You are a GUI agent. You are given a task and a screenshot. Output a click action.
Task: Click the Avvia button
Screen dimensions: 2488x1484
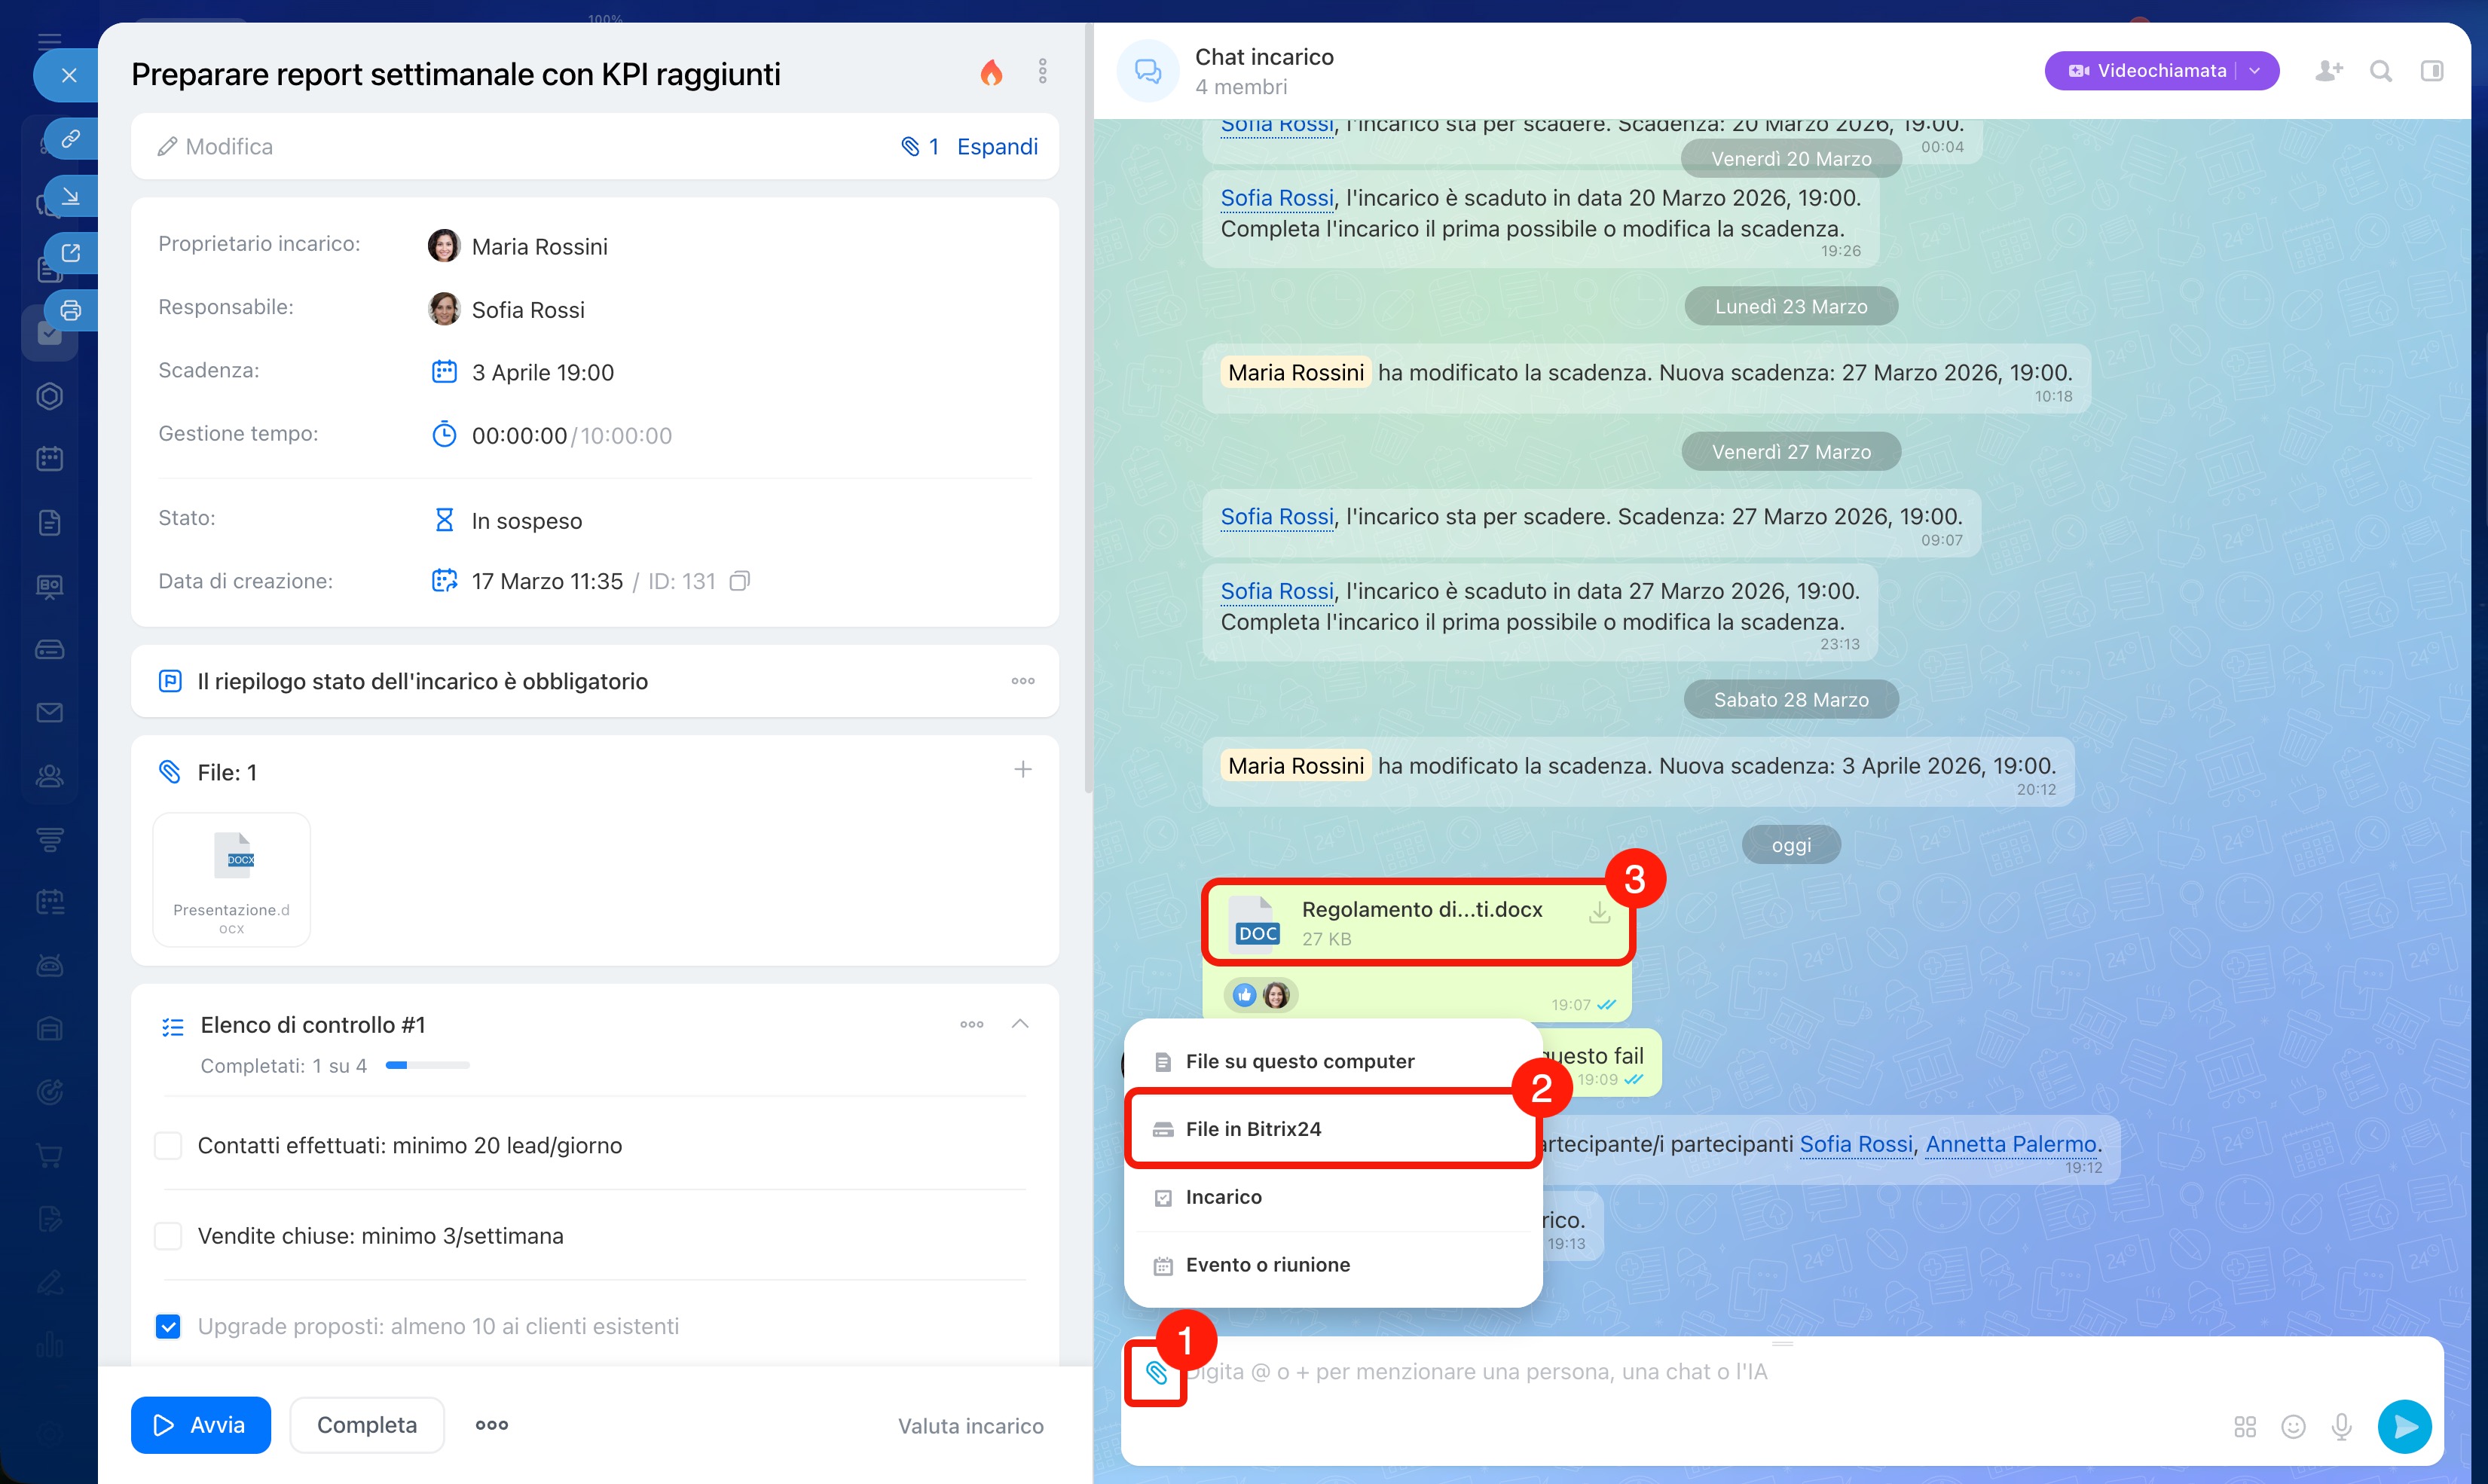tap(200, 1425)
